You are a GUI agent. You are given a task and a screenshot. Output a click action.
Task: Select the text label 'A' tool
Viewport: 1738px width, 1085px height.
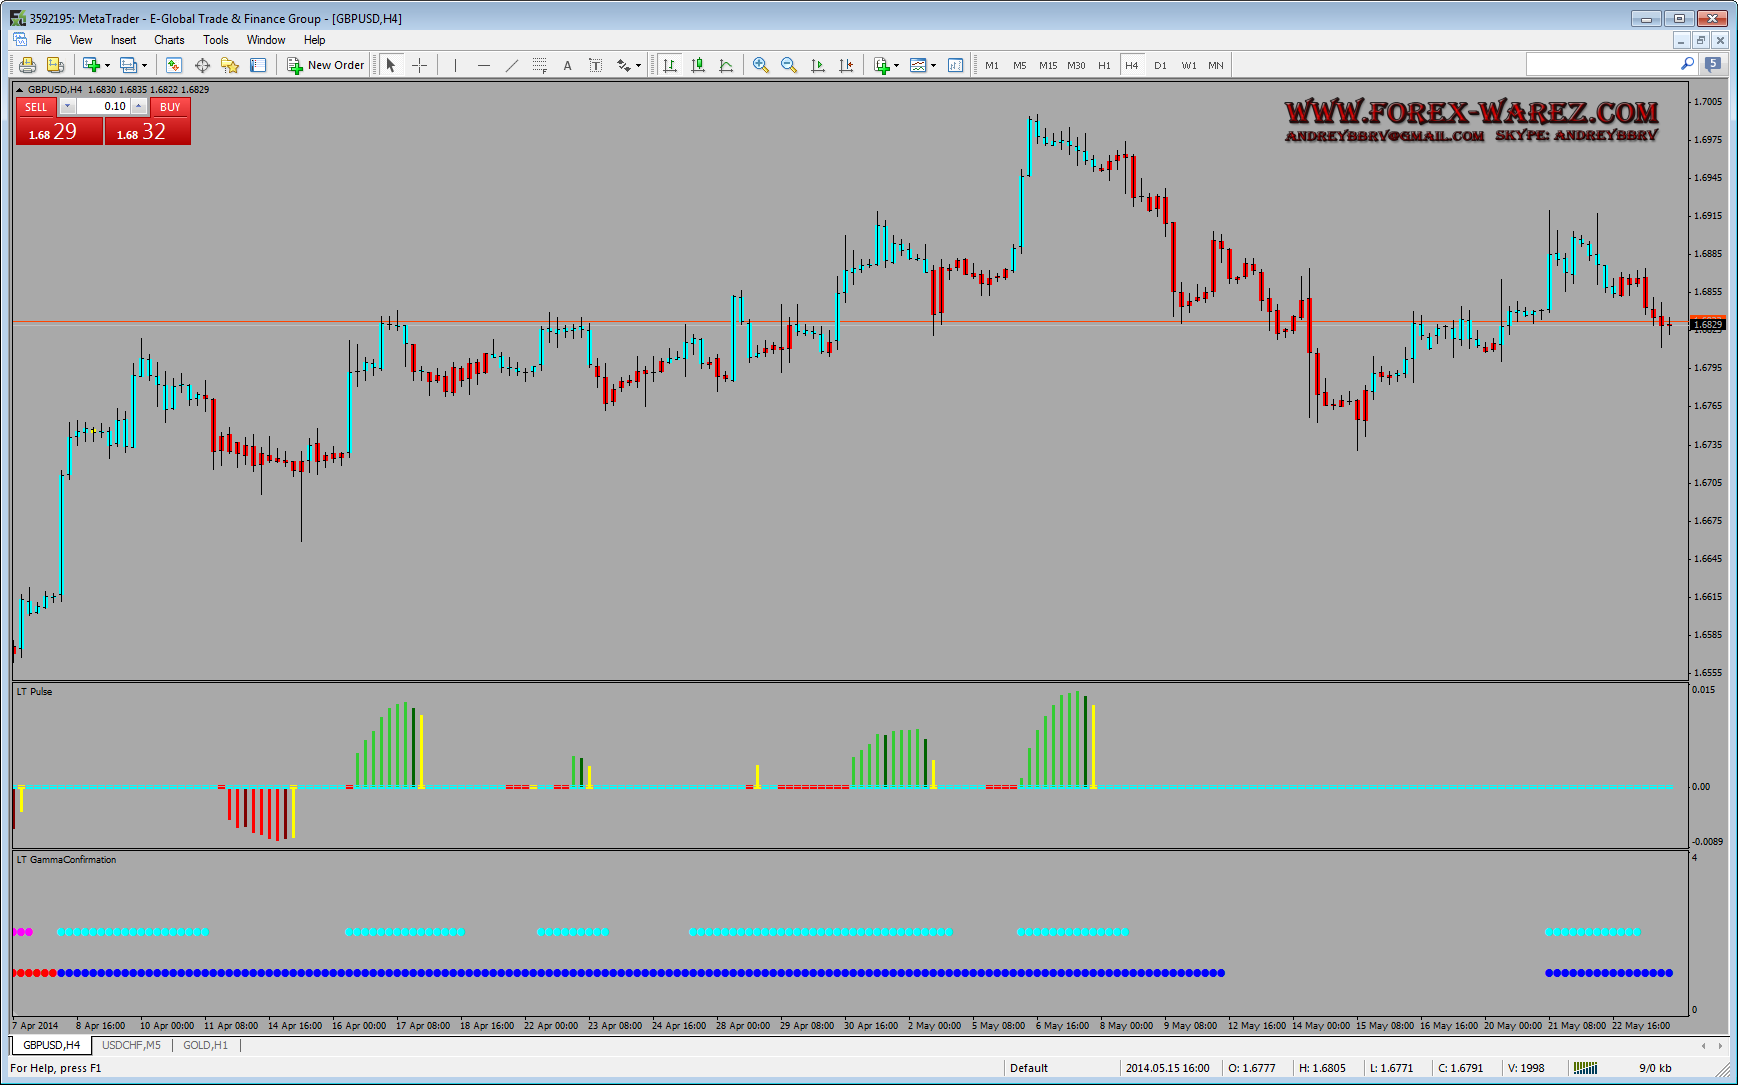[x=567, y=65]
